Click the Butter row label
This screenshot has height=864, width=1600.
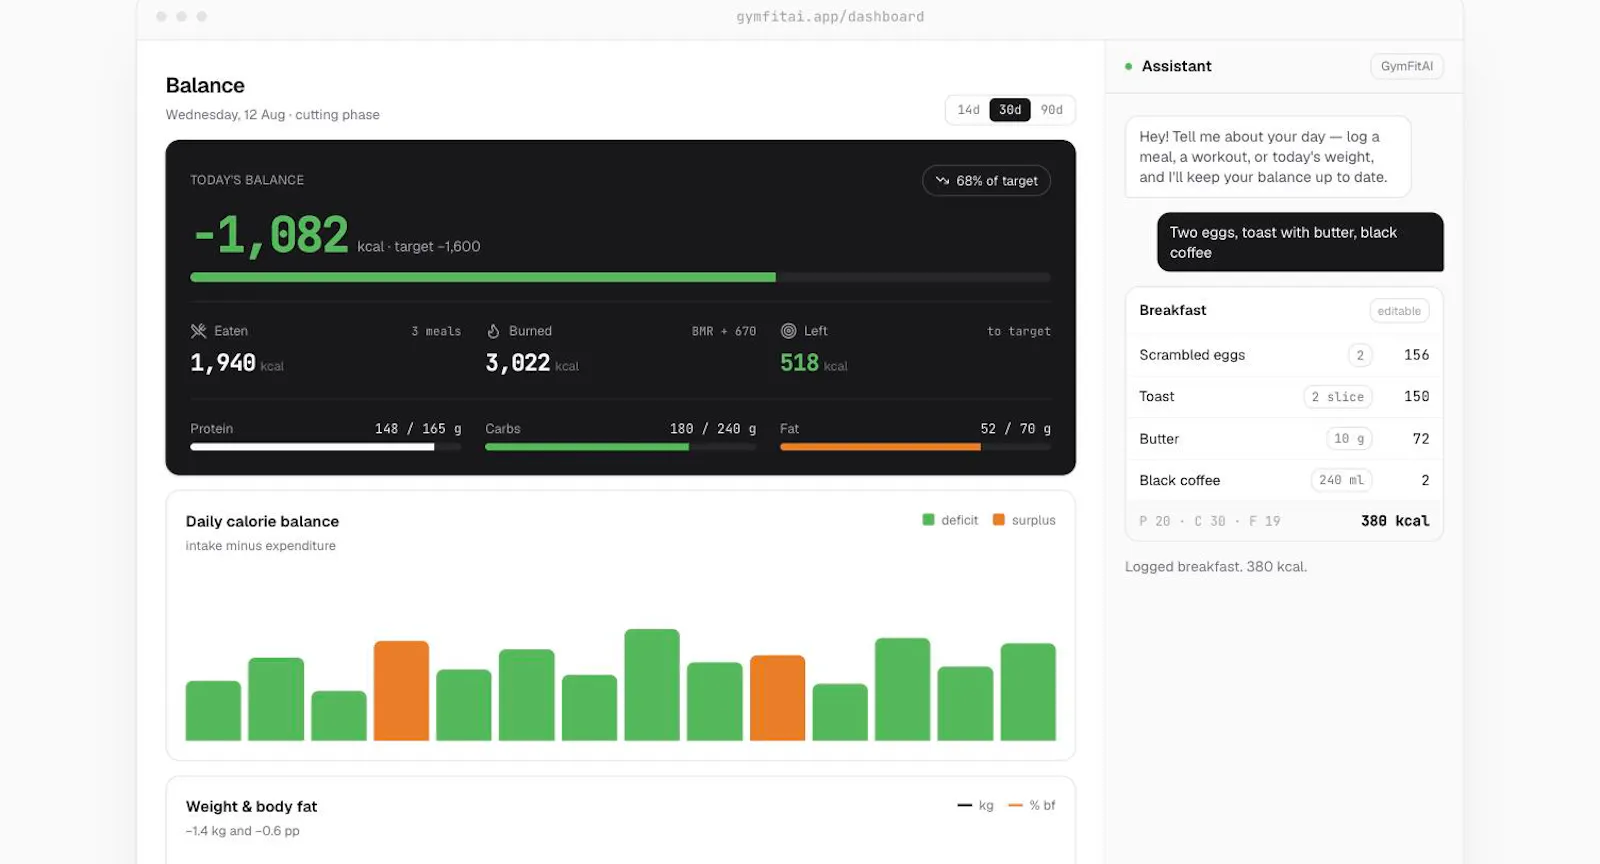click(x=1159, y=439)
